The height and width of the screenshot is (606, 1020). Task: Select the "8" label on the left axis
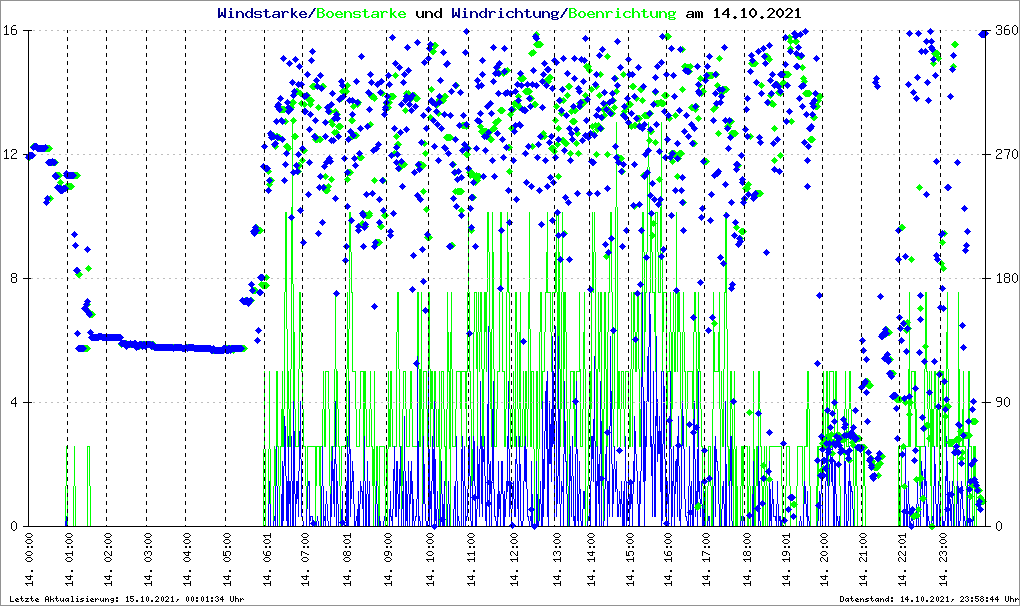(x=16, y=279)
